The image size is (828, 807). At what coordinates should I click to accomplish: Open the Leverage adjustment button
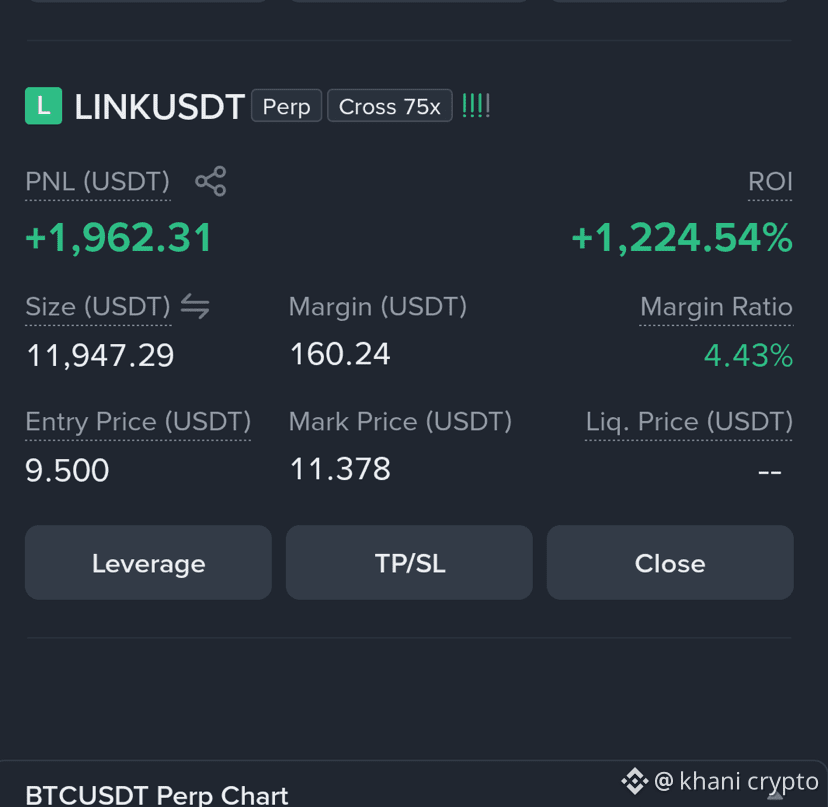point(148,562)
